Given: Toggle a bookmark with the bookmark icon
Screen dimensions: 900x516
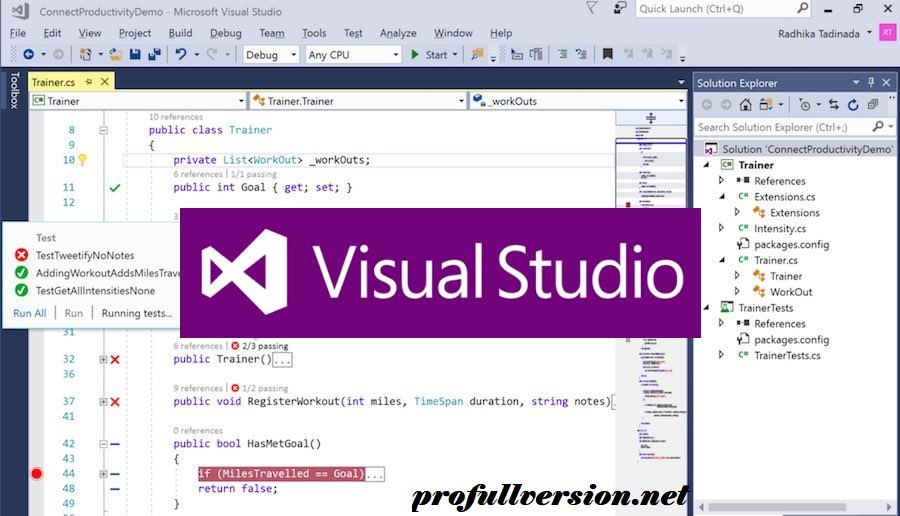Looking at the screenshot, I should point(607,54).
